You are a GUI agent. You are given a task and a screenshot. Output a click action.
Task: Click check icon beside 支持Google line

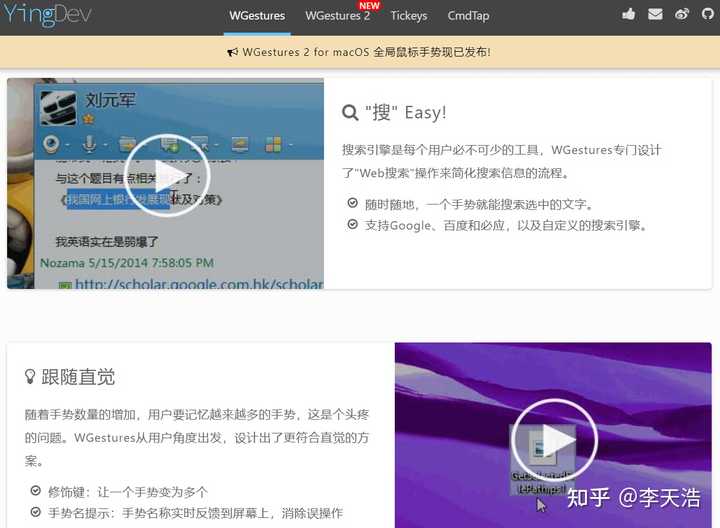[x=353, y=224]
